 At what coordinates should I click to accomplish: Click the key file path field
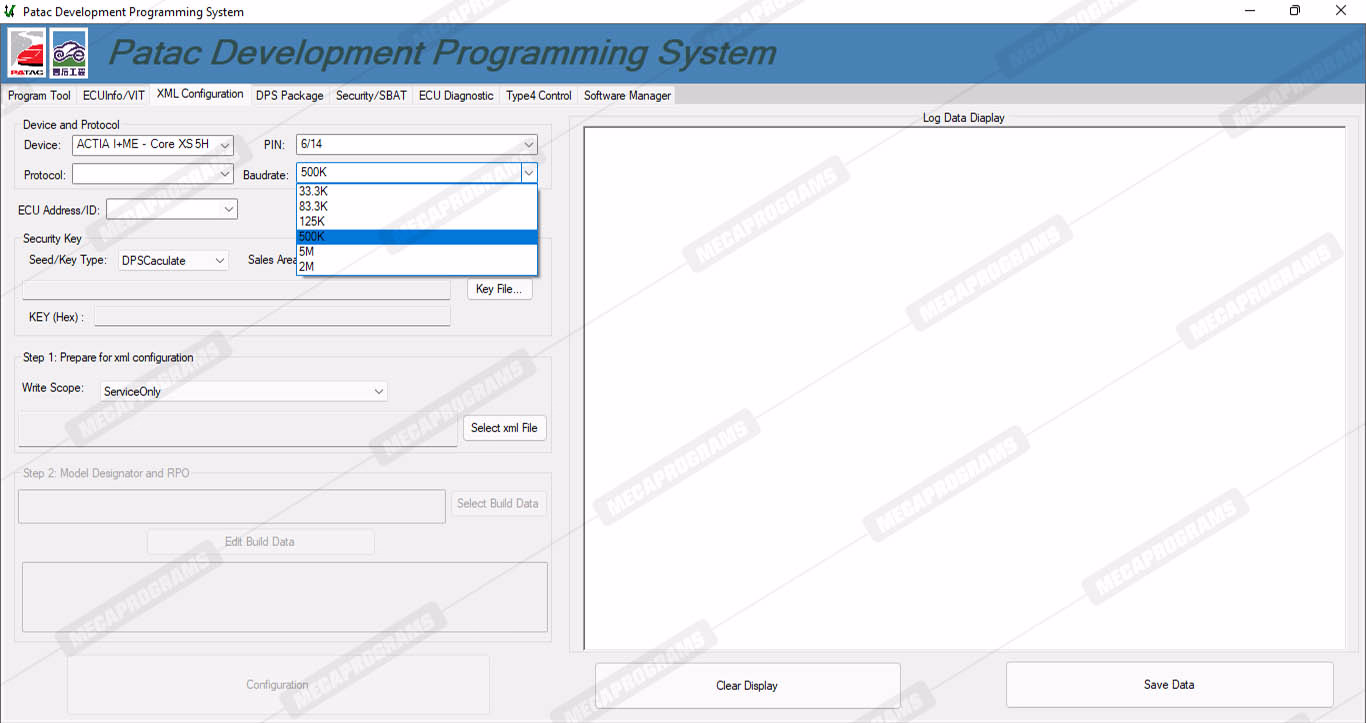click(236, 290)
